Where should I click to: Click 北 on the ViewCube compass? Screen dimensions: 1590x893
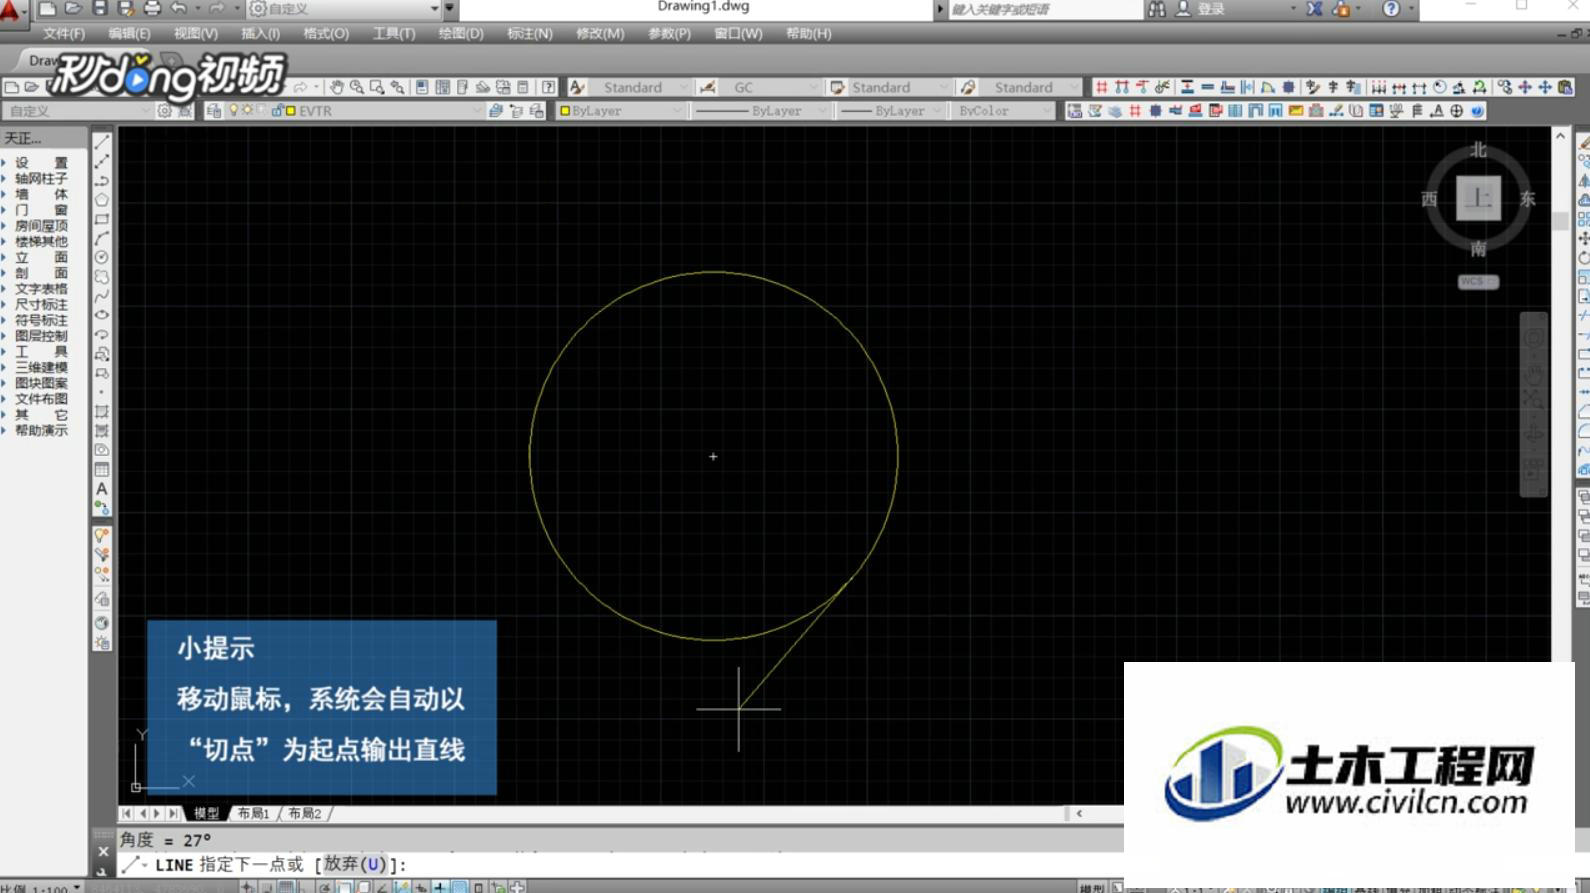pos(1478,150)
